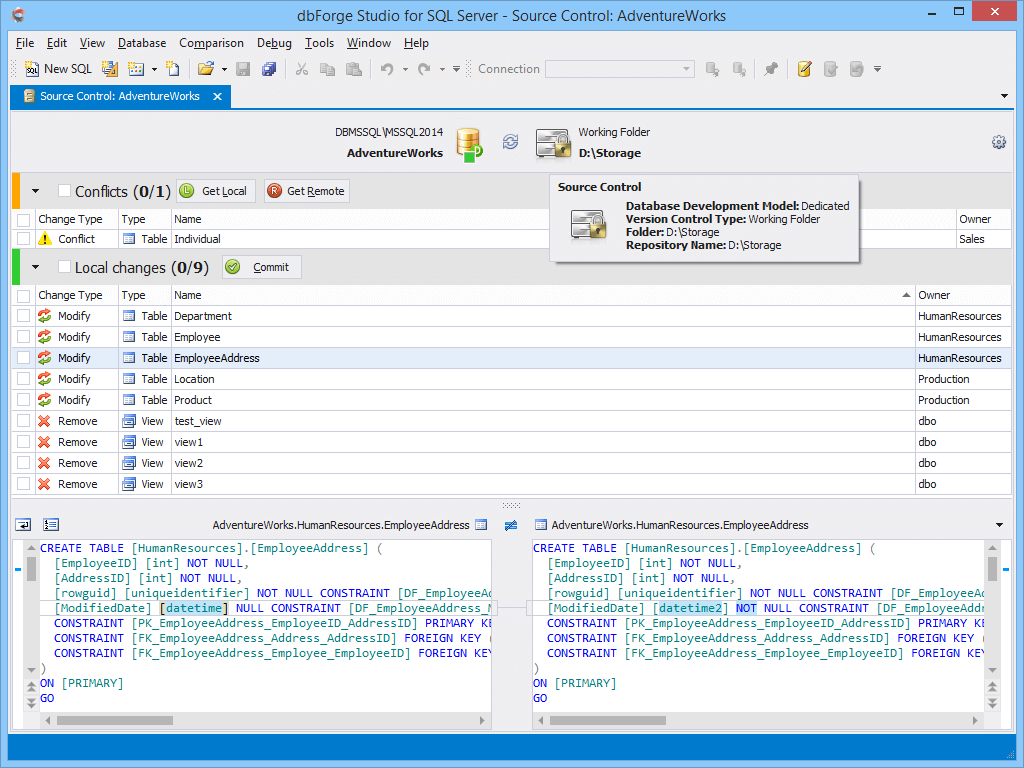Open the Redo history dropdown arrow
The image size is (1024, 768).
442,69
